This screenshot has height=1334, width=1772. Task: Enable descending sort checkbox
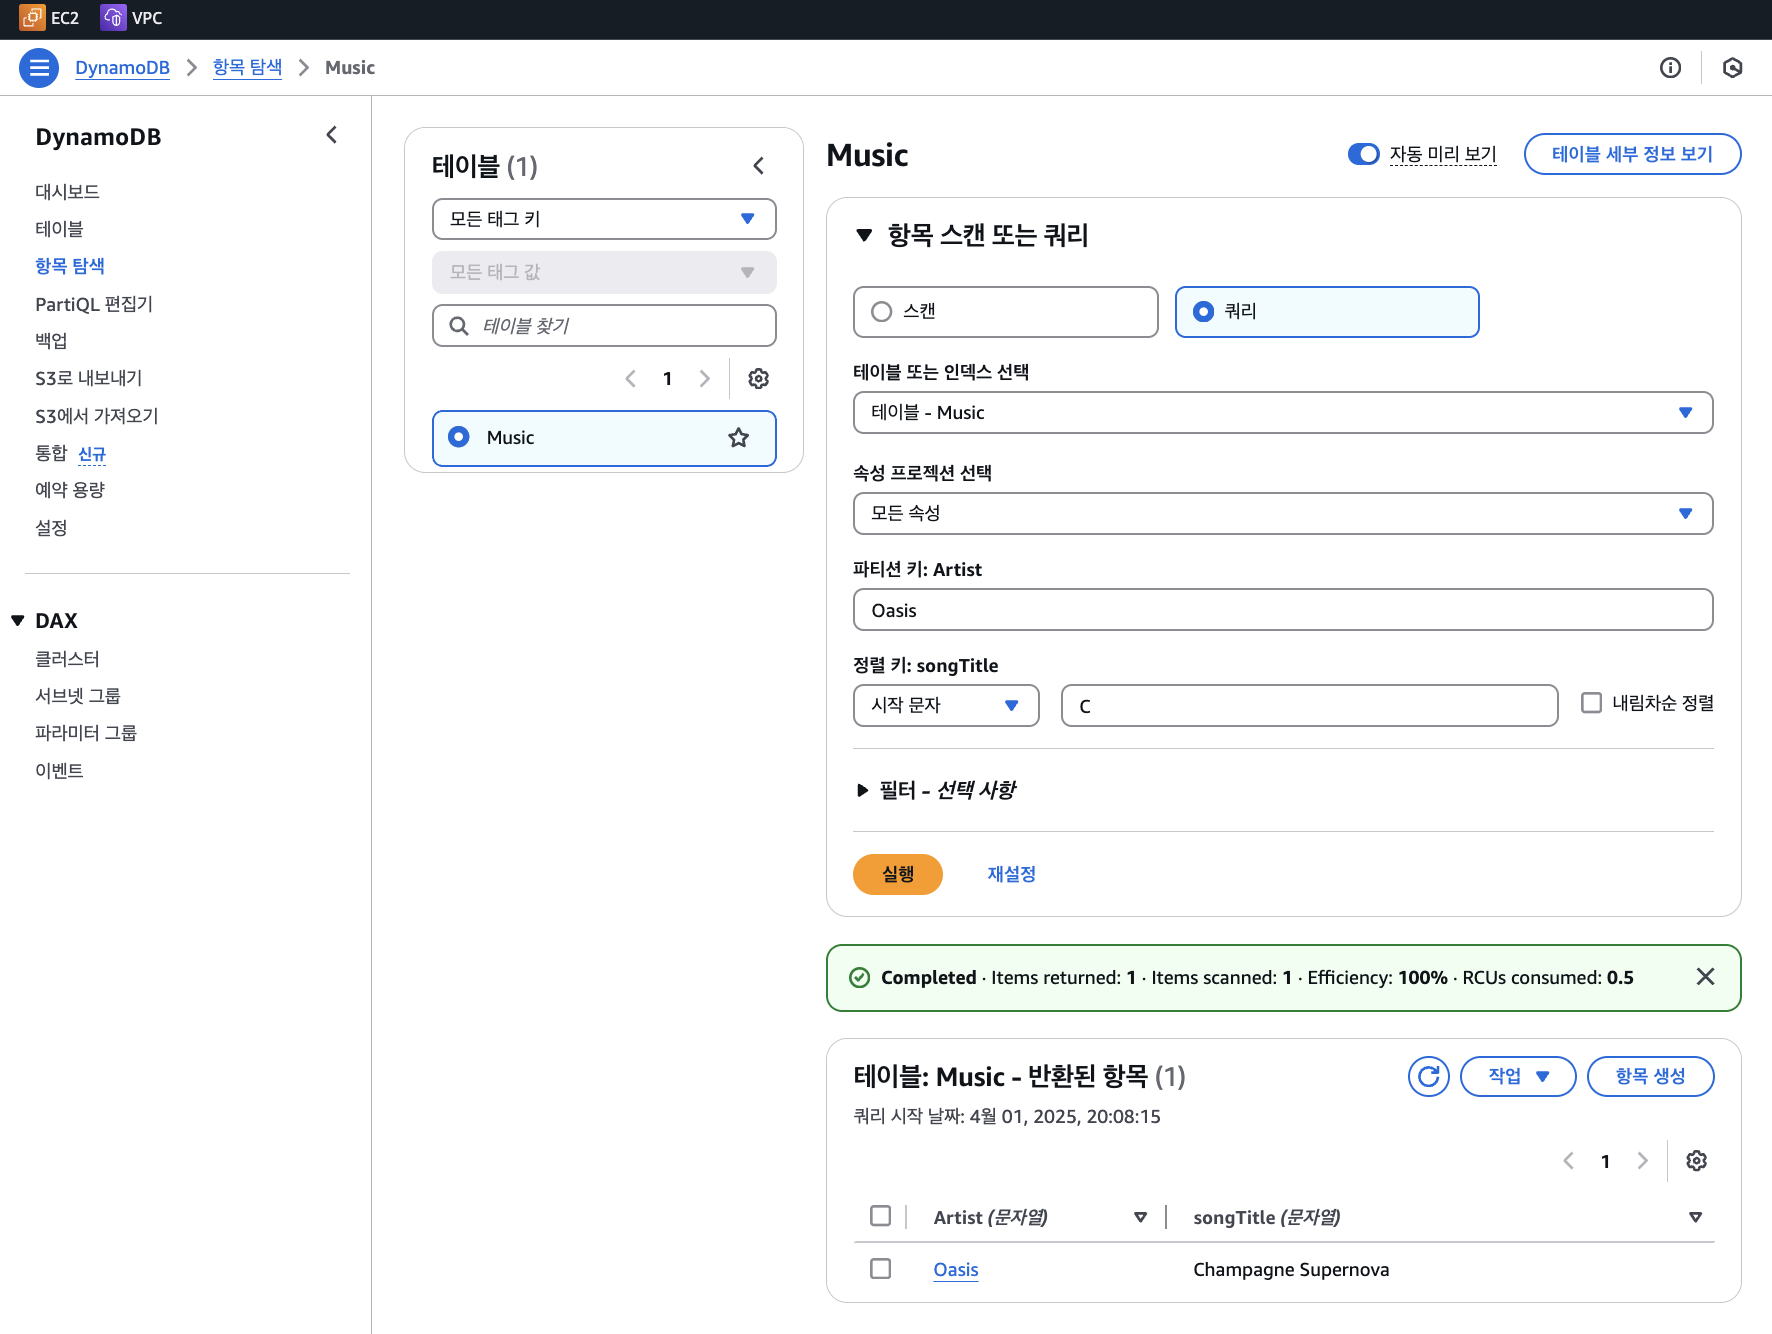pyautogui.click(x=1591, y=703)
